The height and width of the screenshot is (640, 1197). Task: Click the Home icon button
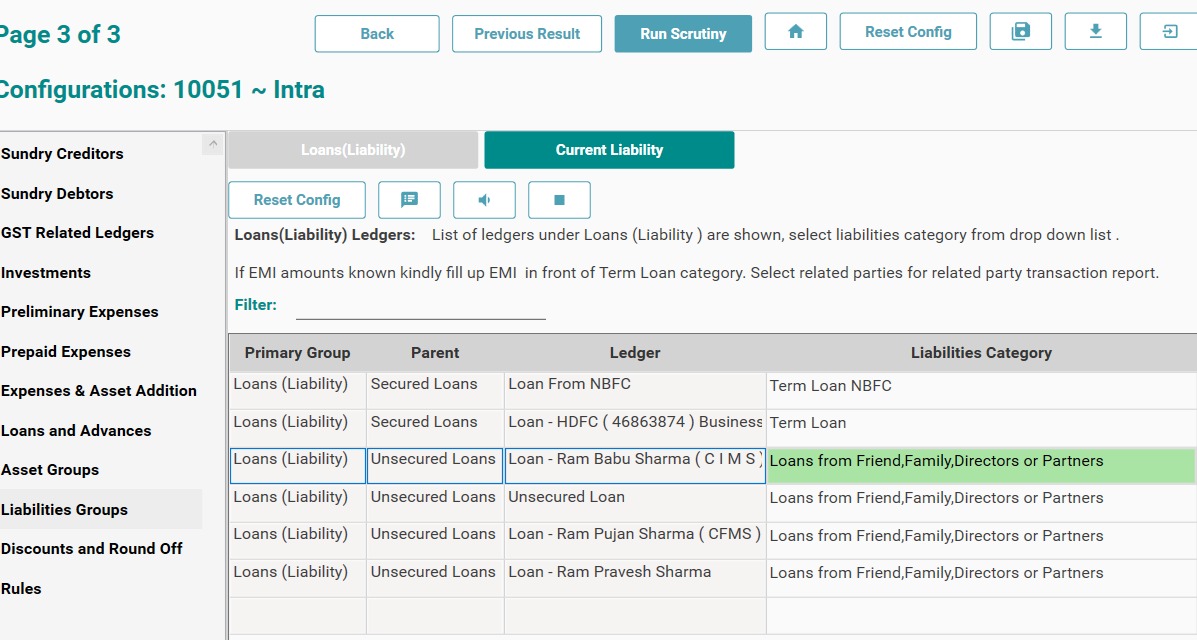[x=795, y=32]
